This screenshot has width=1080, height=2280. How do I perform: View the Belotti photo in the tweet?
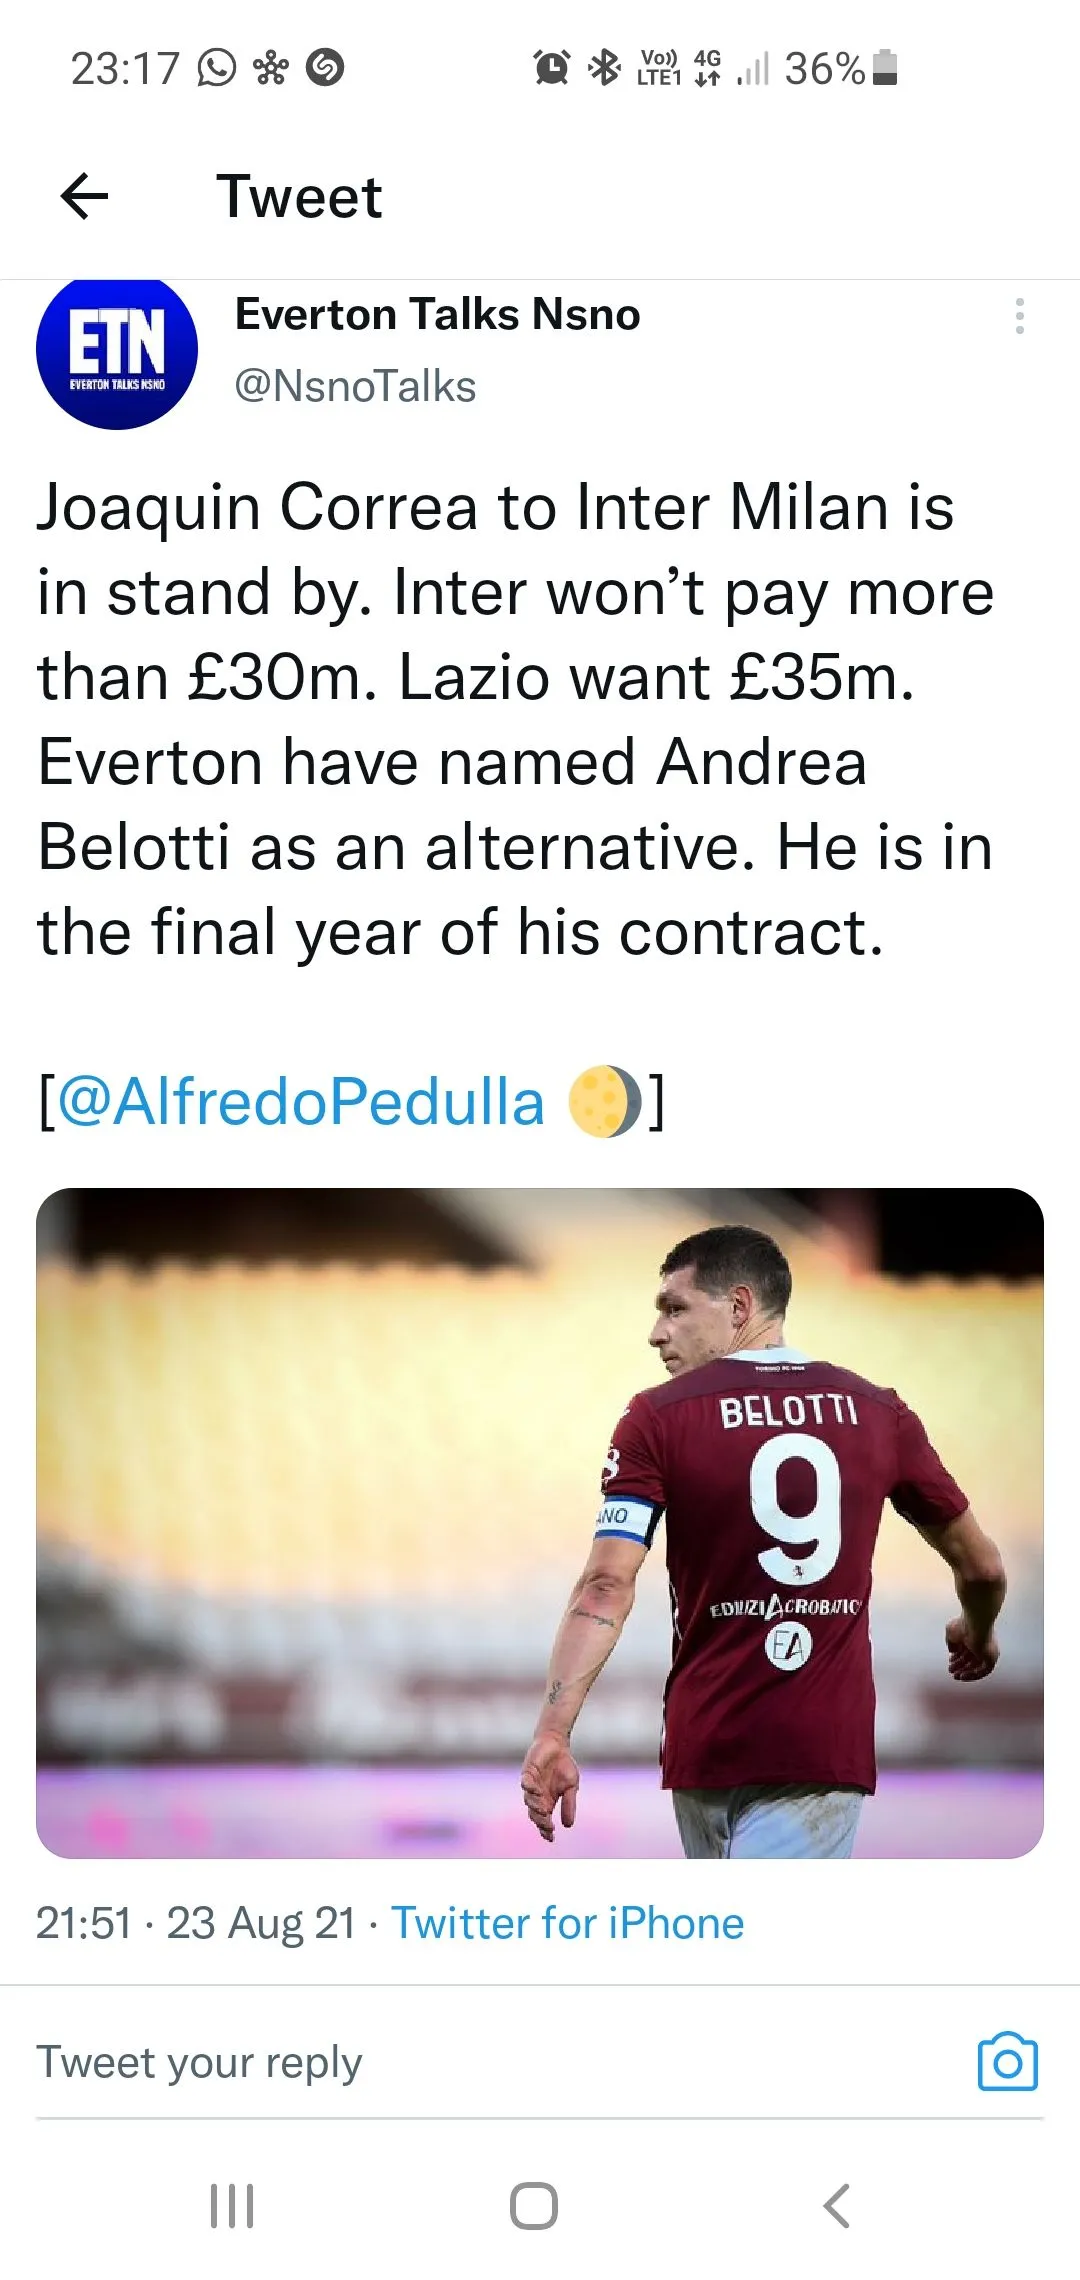[x=540, y=1522]
